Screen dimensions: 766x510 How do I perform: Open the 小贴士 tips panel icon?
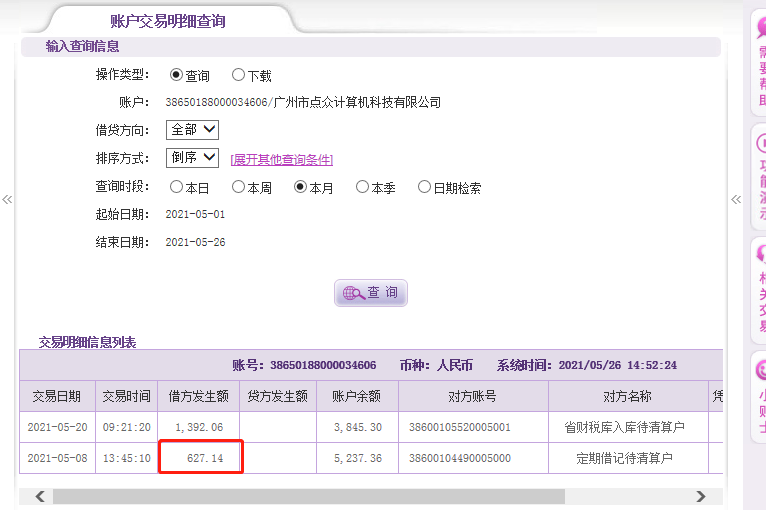(759, 397)
